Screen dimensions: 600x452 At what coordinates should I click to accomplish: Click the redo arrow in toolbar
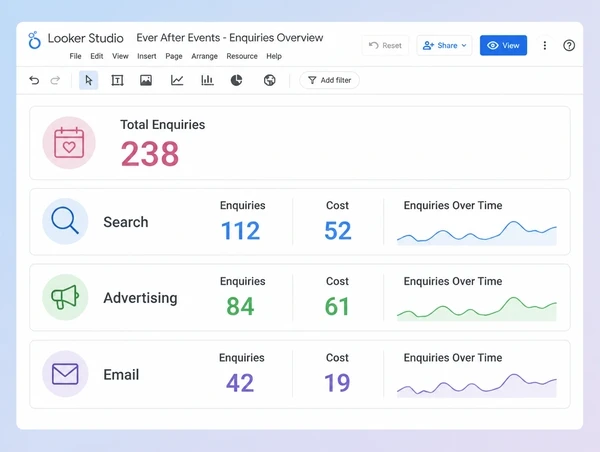(55, 80)
